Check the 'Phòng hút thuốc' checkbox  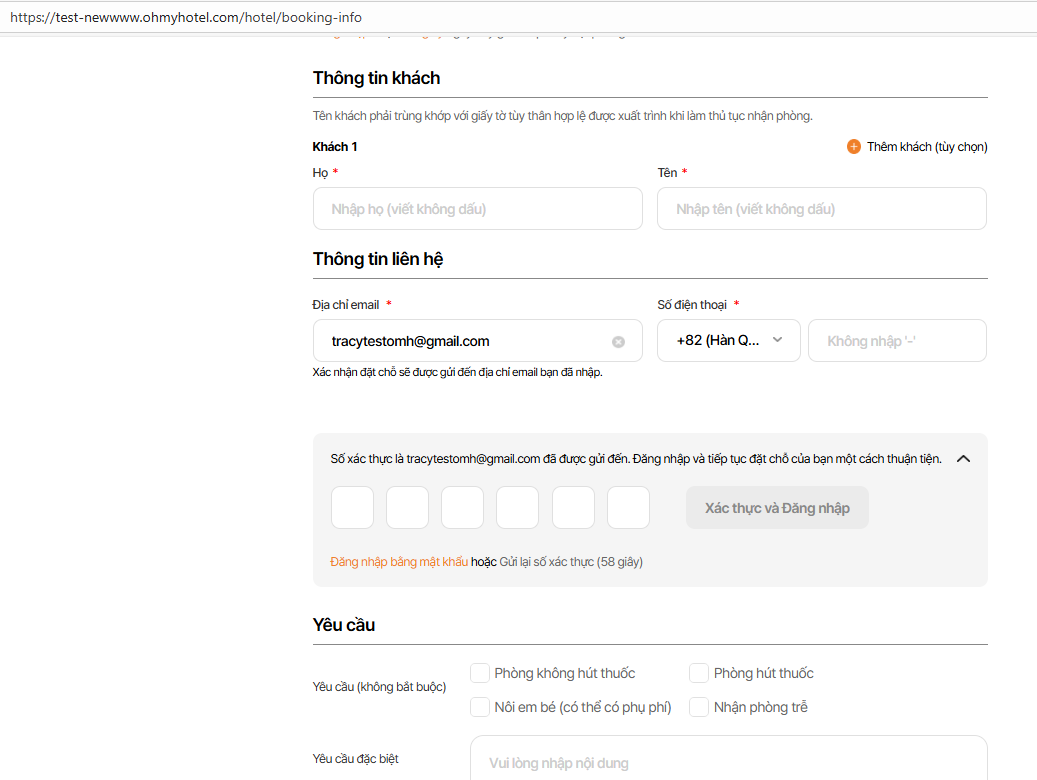(699, 673)
